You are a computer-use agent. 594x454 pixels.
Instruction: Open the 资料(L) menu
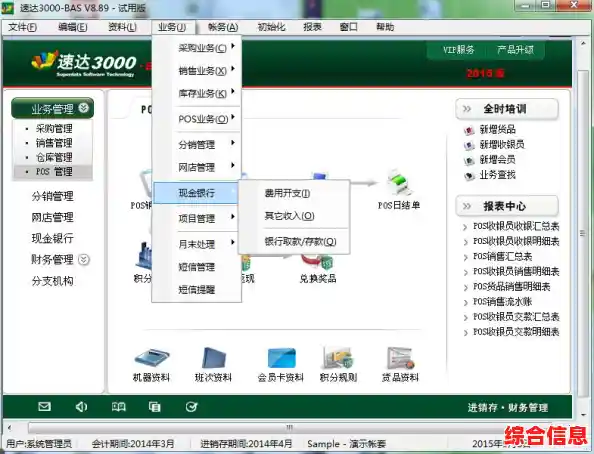[x=122, y=27]
